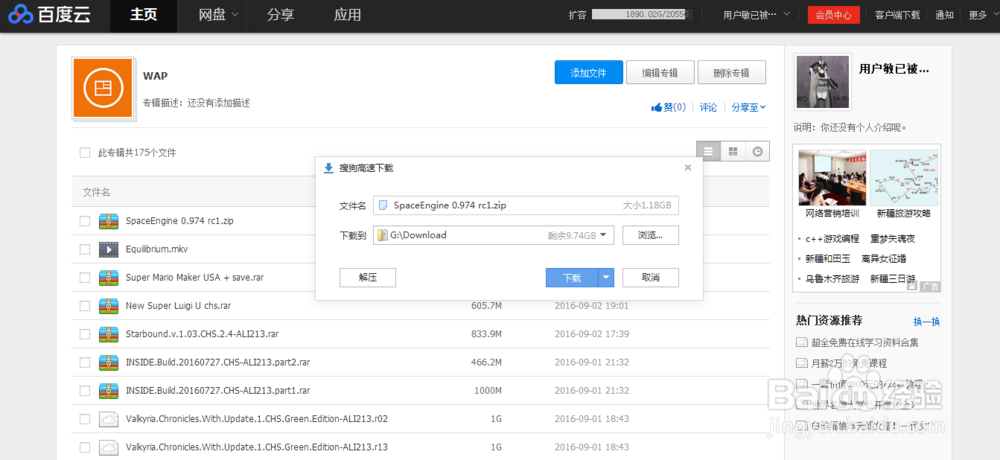Check Super Mario Maker USA + save.rar
1000x460 pixels.
[x=84, y=278]
